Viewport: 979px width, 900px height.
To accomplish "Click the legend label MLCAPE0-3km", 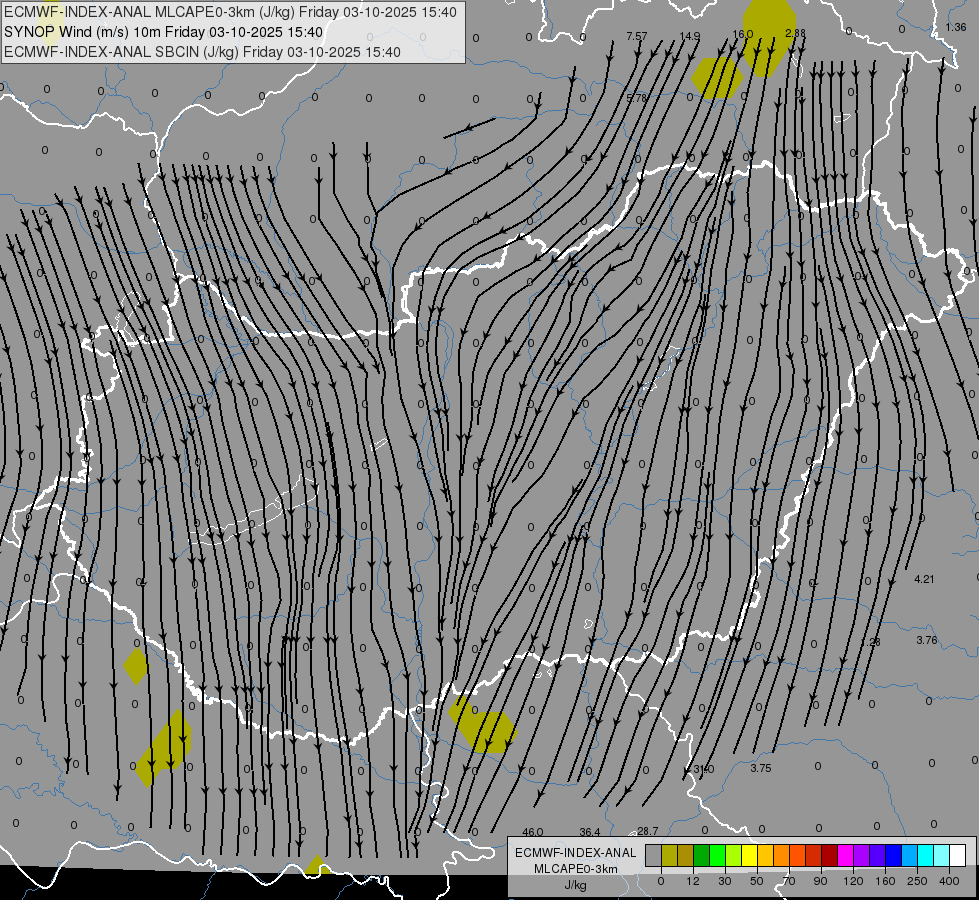I will tap(575, 868).
